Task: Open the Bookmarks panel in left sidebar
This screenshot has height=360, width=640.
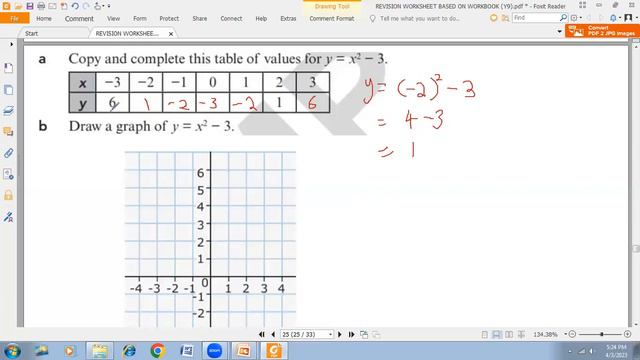Action: (x=8, y=68)
